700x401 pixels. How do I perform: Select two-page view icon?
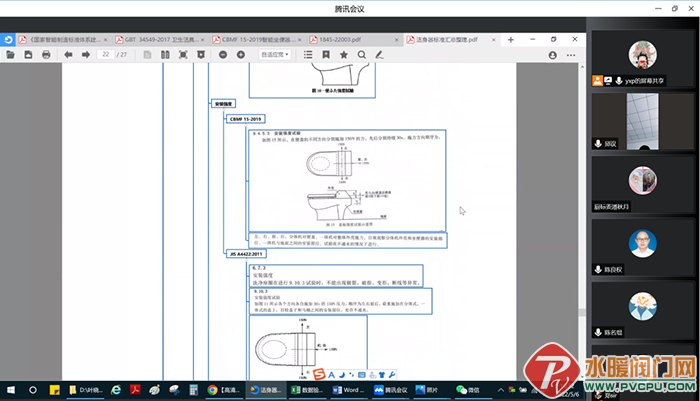[165, 54]
